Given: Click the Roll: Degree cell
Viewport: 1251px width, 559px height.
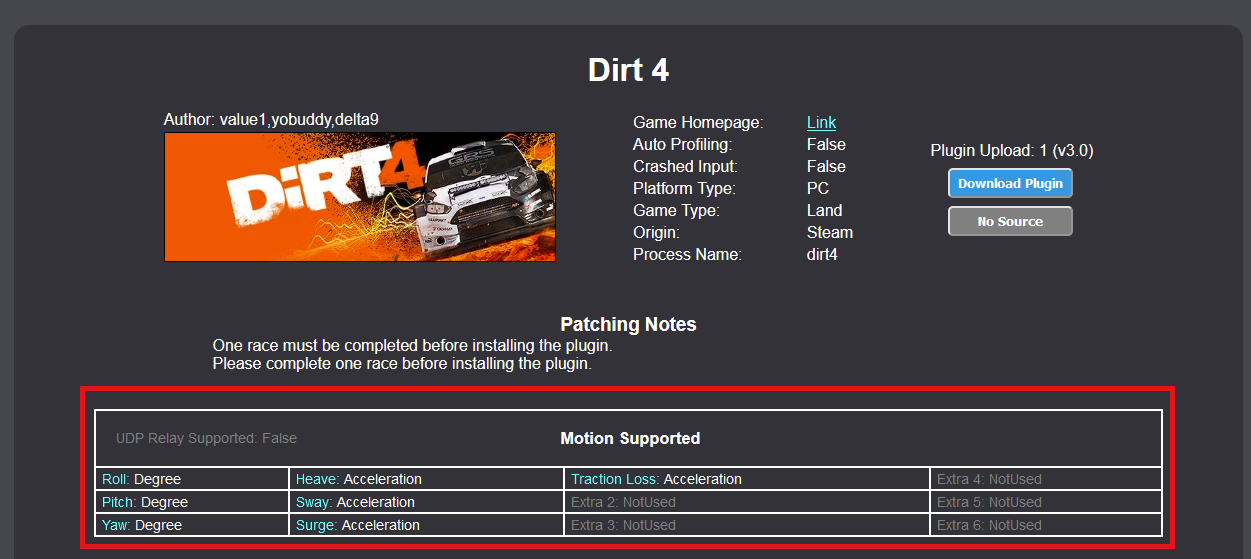Looking at the screenshot, I should click(x=192, y=479).
